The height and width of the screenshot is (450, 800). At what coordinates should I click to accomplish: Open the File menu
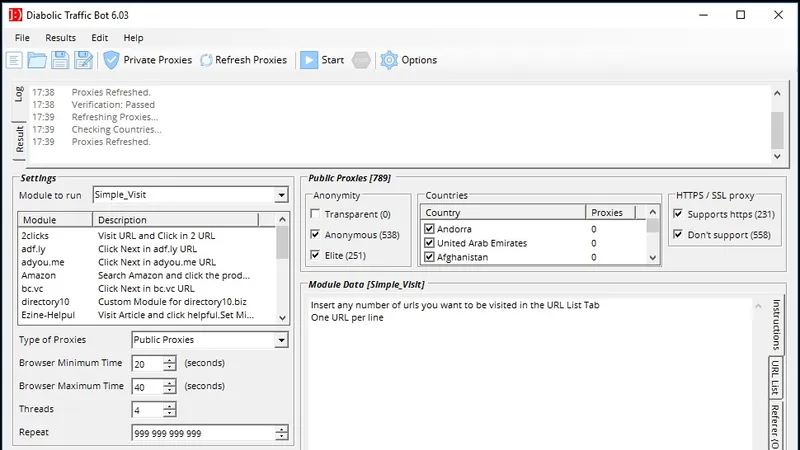point(22,38)
